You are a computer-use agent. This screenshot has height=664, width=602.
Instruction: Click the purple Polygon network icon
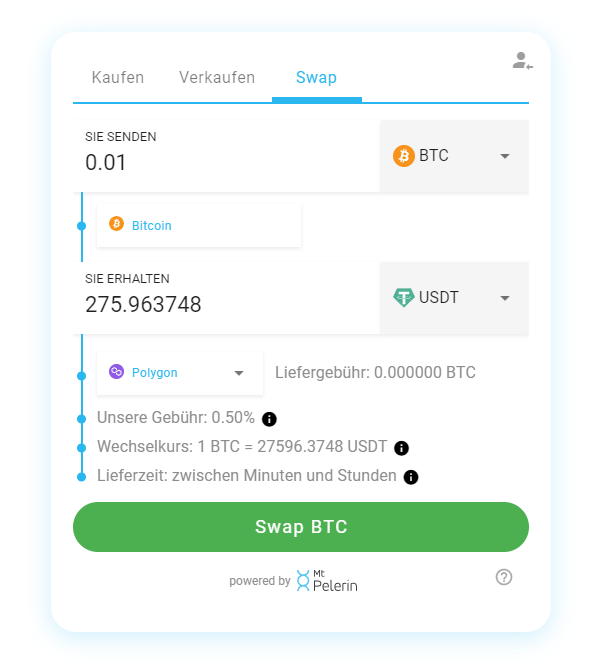(x=116, y=373)
